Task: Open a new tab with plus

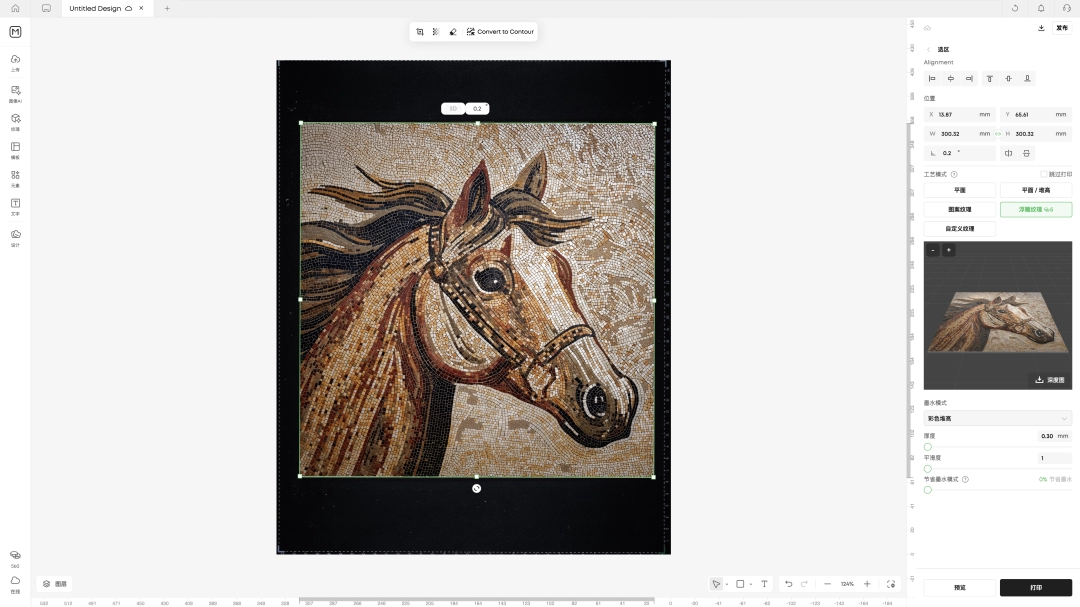Action: coord(167,8)
